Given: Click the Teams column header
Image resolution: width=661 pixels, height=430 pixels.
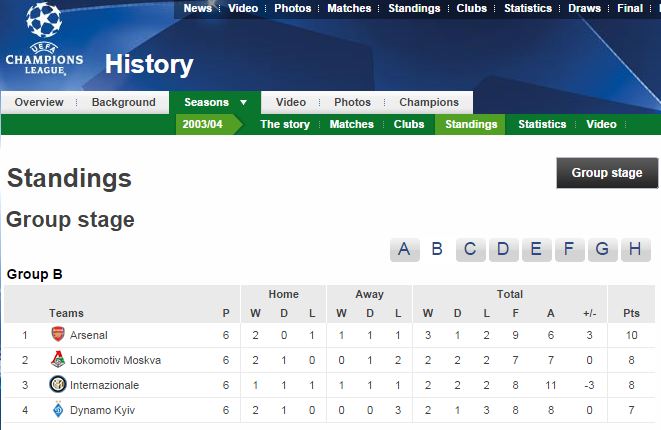Looking at the screenshot, I should (x=66, y=313).
